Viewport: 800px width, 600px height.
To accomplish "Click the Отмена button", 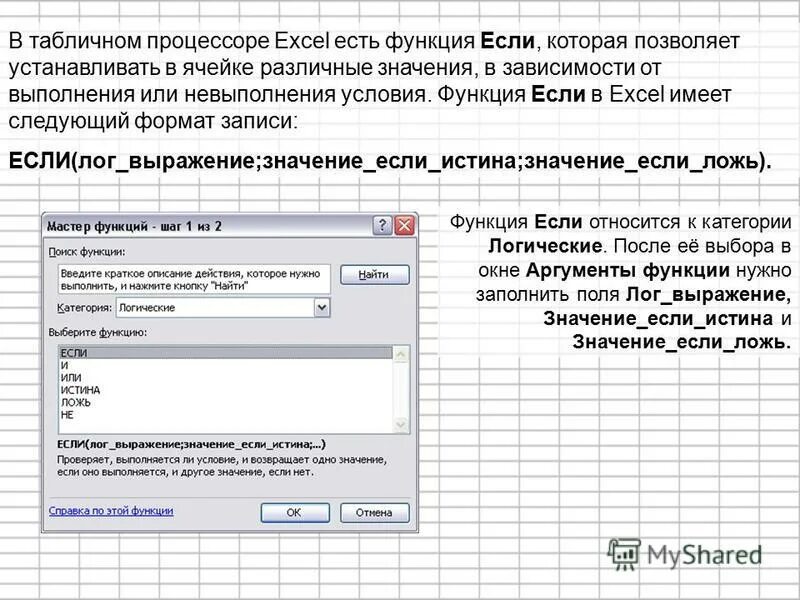I will (374, 513).
